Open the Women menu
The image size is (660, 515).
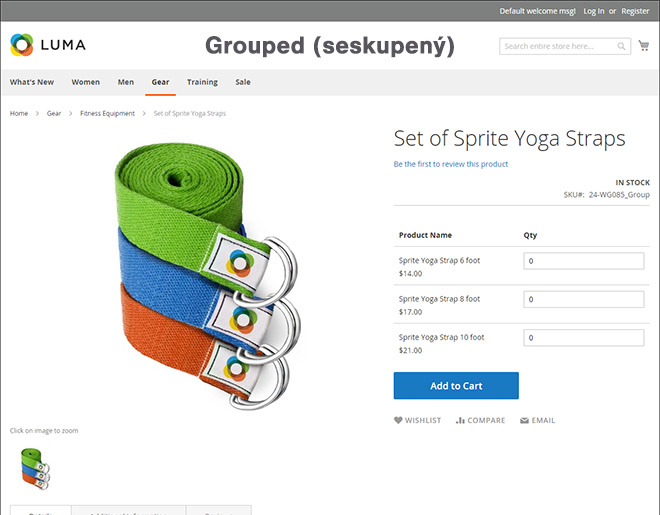pos(86,82)
